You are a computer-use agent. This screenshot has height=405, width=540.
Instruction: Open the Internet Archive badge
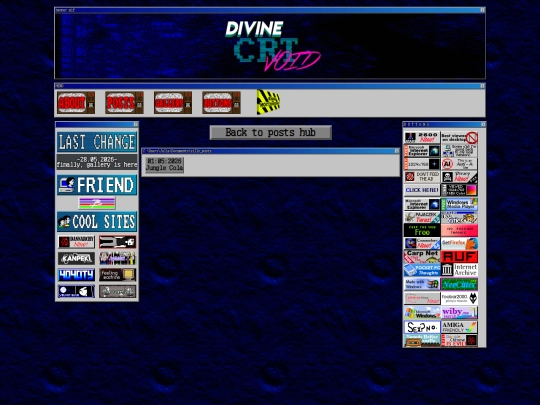coord(459,270)
